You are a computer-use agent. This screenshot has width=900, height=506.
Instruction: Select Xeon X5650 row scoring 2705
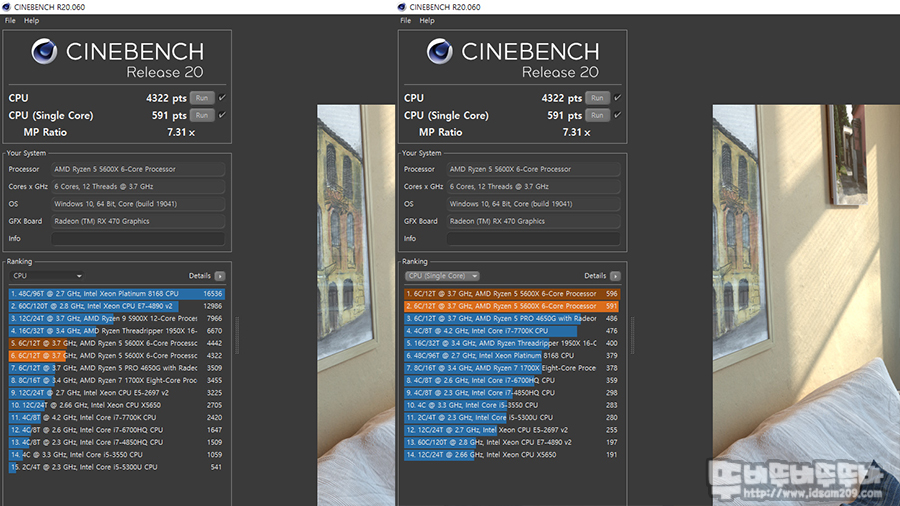[117, 405]
